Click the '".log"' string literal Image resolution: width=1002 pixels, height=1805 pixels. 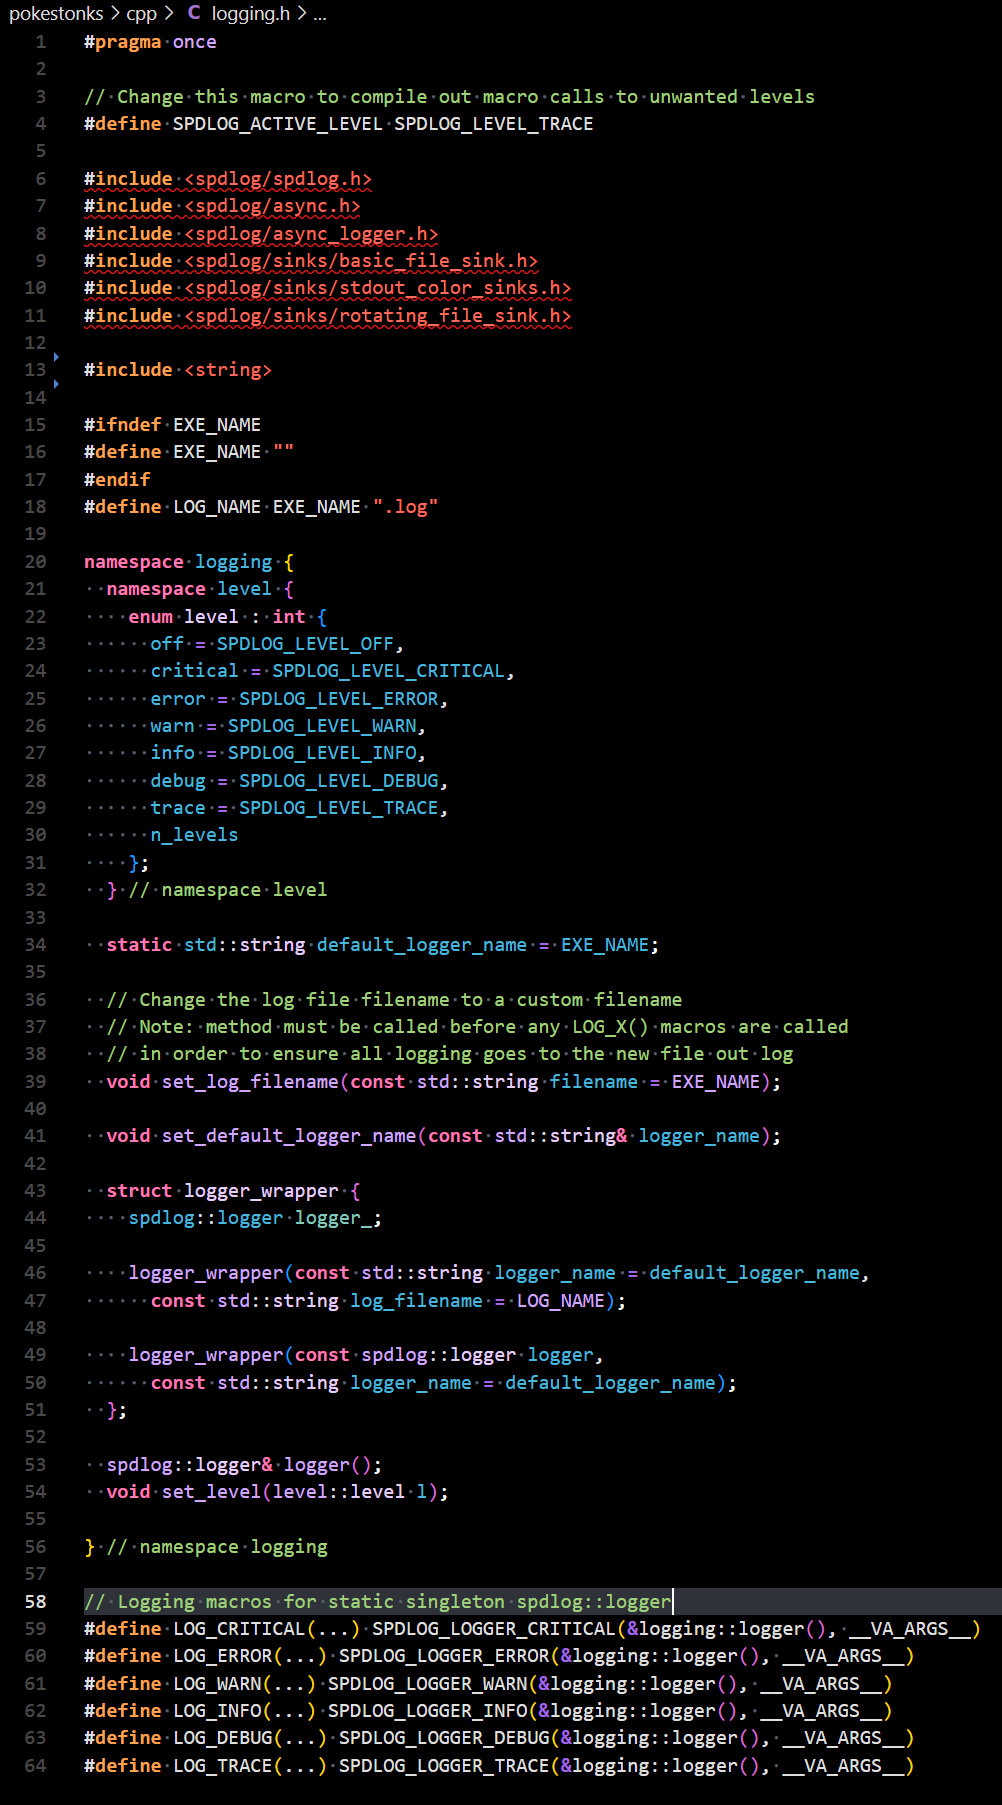pyautogui.click(x=405, y=507)
